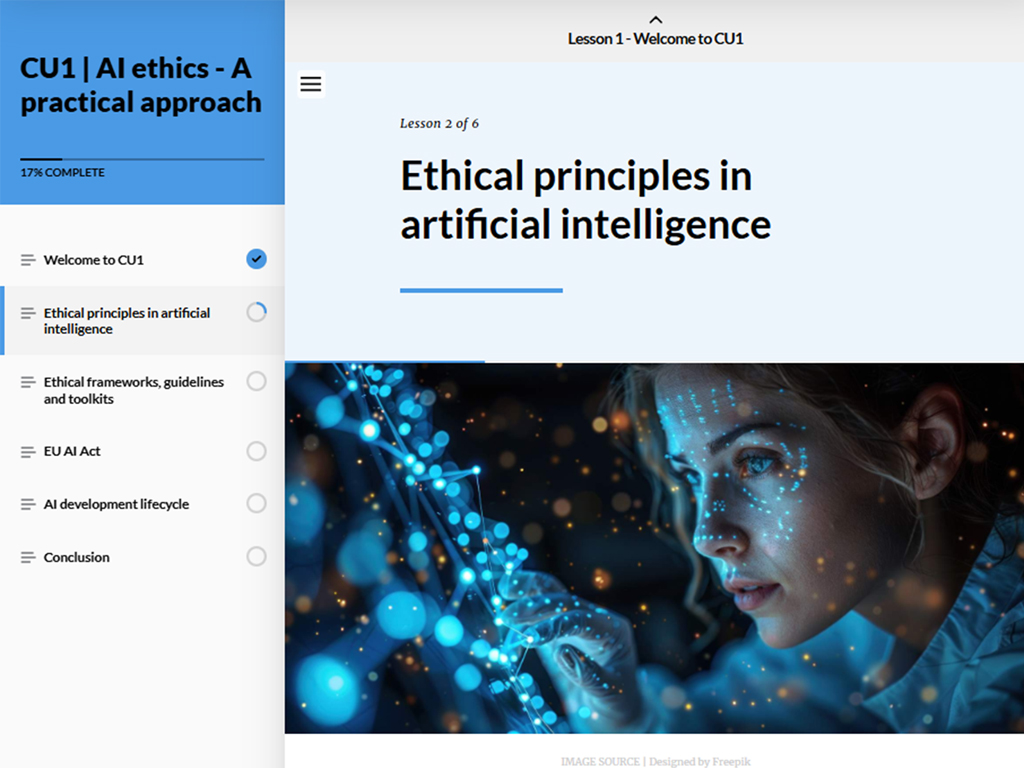Screen dimensions: 1024x768
Task: Toggle the hamburger sidebar menu button
Action: [311, 84]
